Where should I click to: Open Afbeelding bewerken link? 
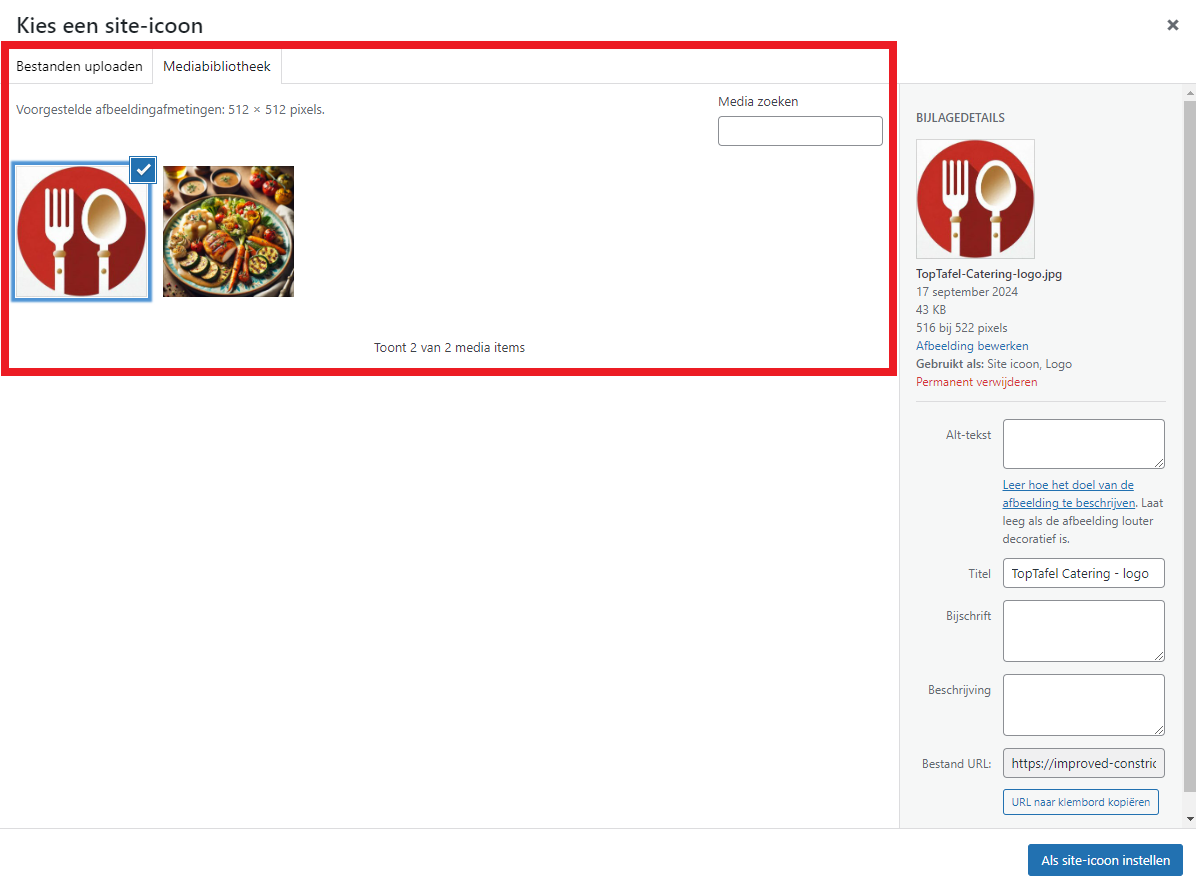[972, 345]
